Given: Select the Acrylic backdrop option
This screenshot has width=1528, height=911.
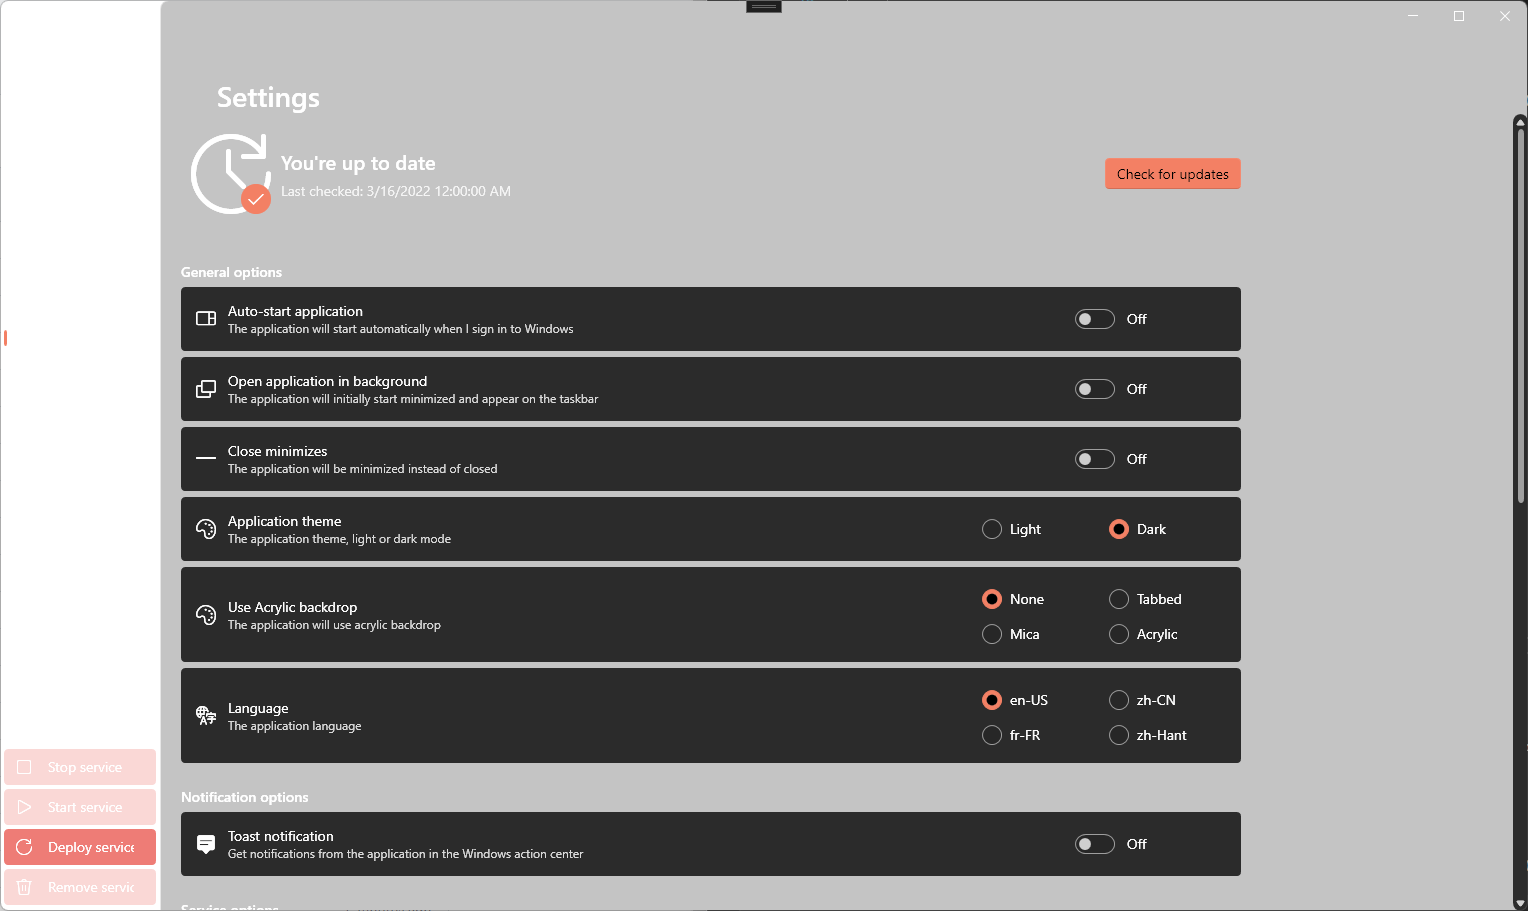Looking at the screenshot, I should (1119, 634).
